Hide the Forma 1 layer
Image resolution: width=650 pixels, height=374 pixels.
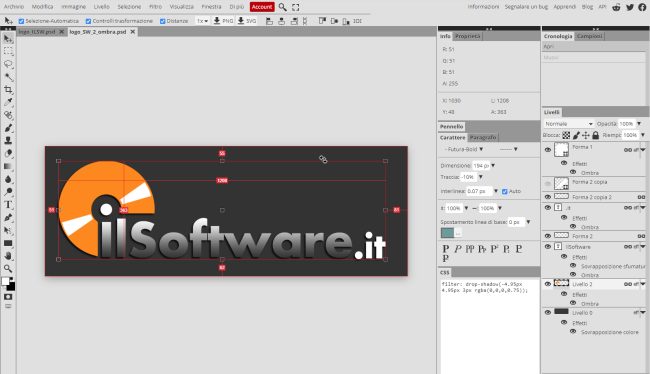(548, 150)
